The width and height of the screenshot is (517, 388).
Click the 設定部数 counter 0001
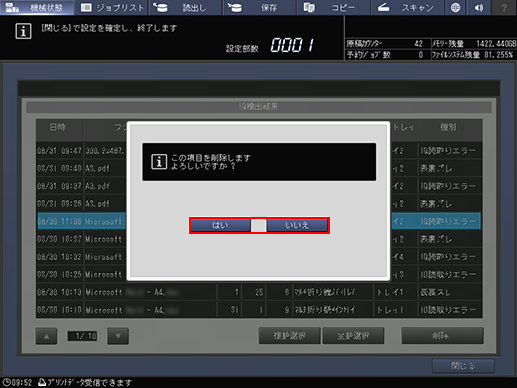pyautogui.click(x=292, y=45)
